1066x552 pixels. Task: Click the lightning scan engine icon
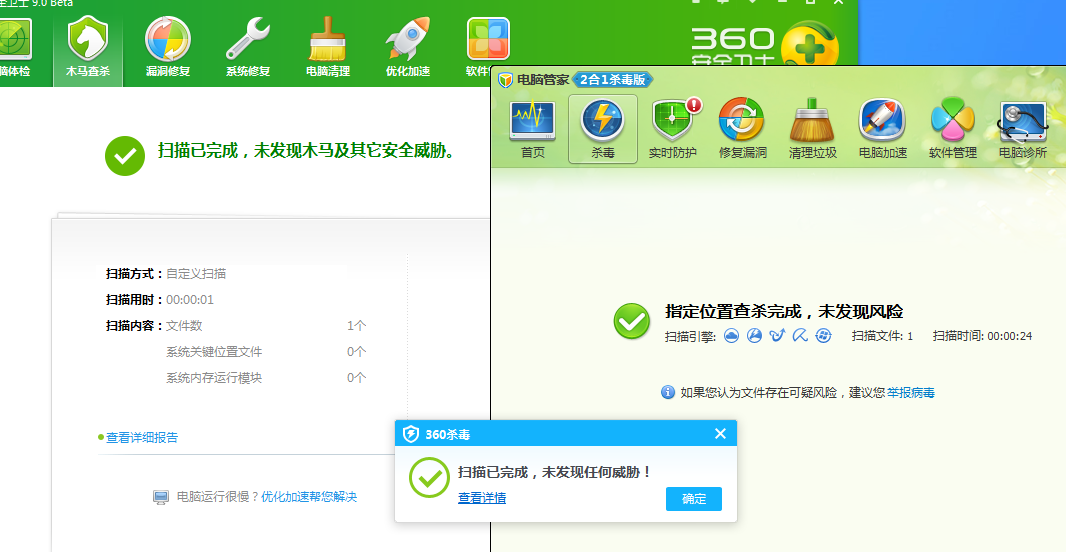point(754,335)
